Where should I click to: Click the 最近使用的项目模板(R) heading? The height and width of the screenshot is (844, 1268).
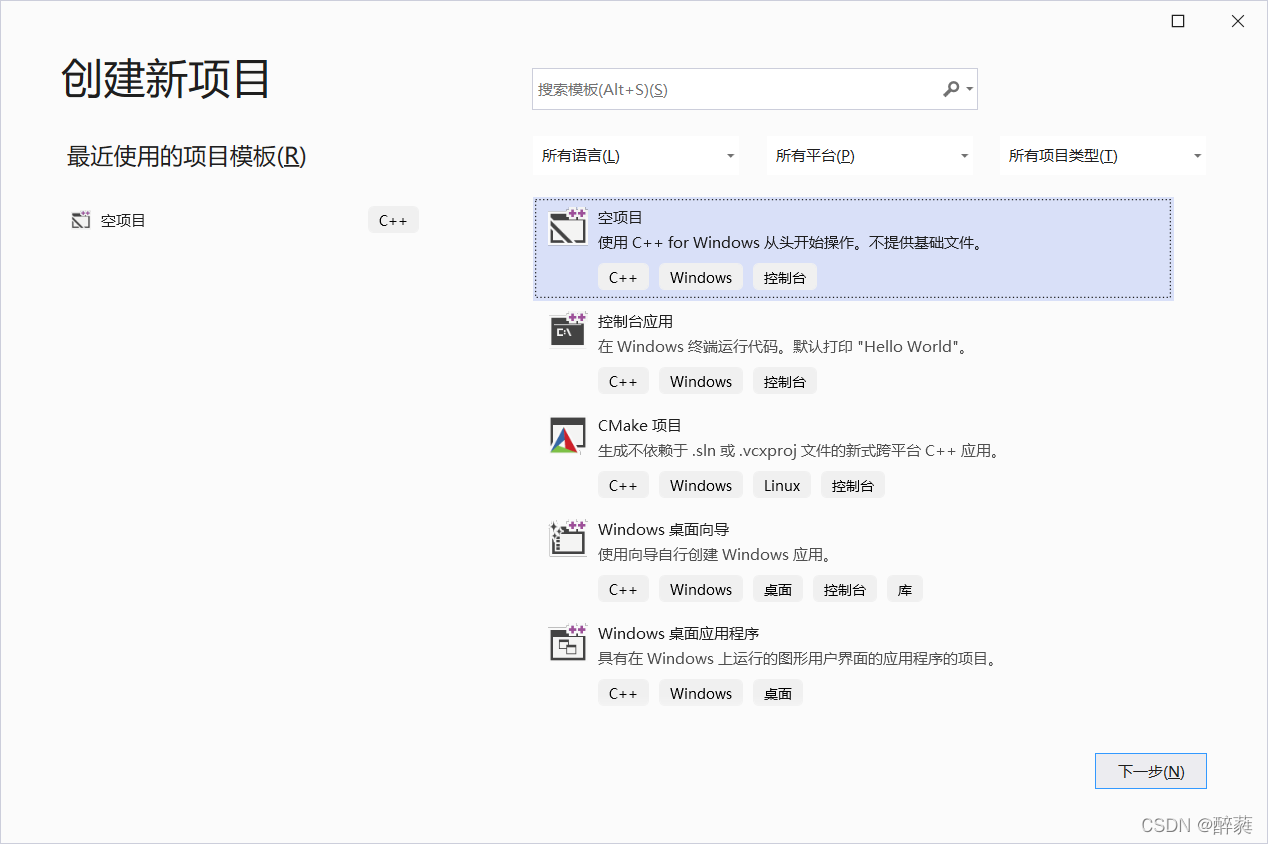click(x=186, y=156)
